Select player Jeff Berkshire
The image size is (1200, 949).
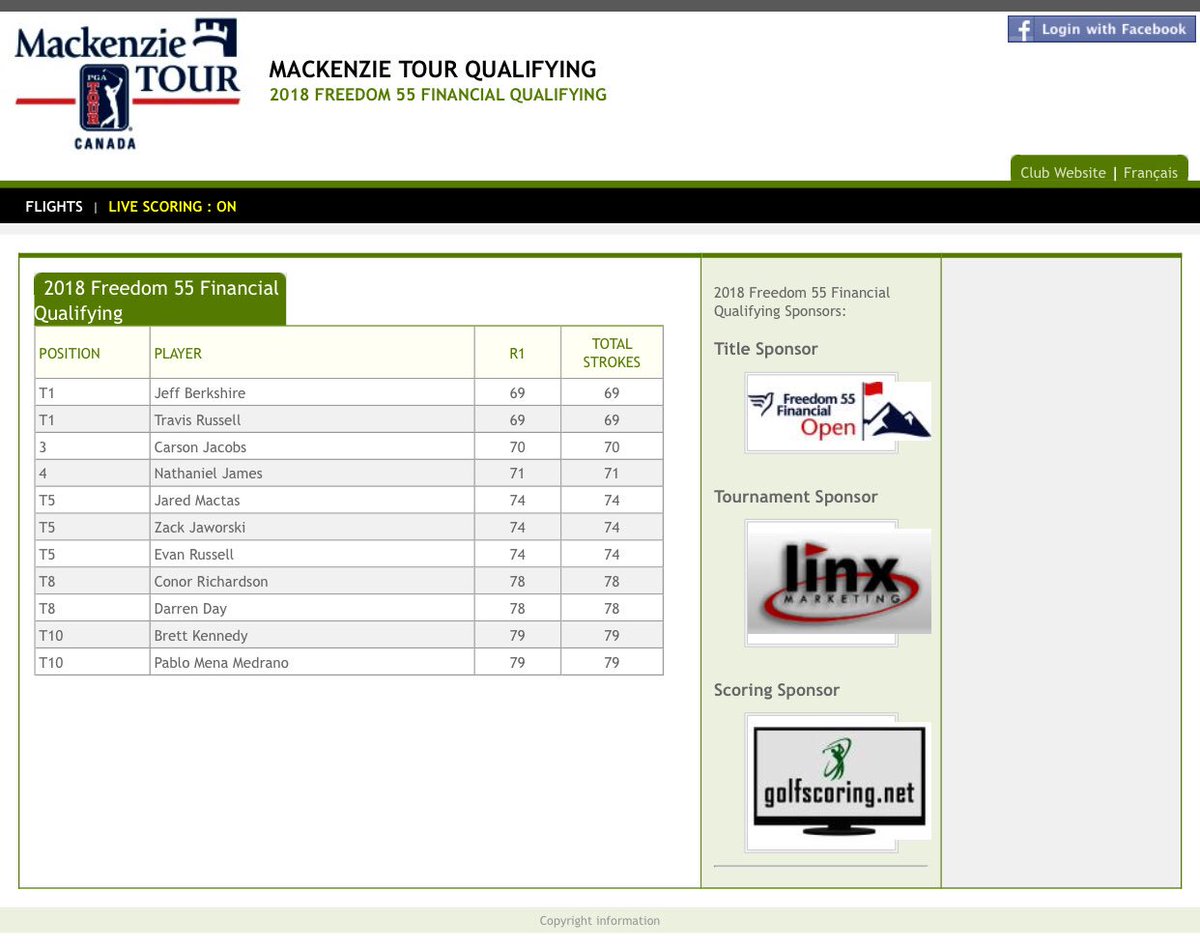199,393
